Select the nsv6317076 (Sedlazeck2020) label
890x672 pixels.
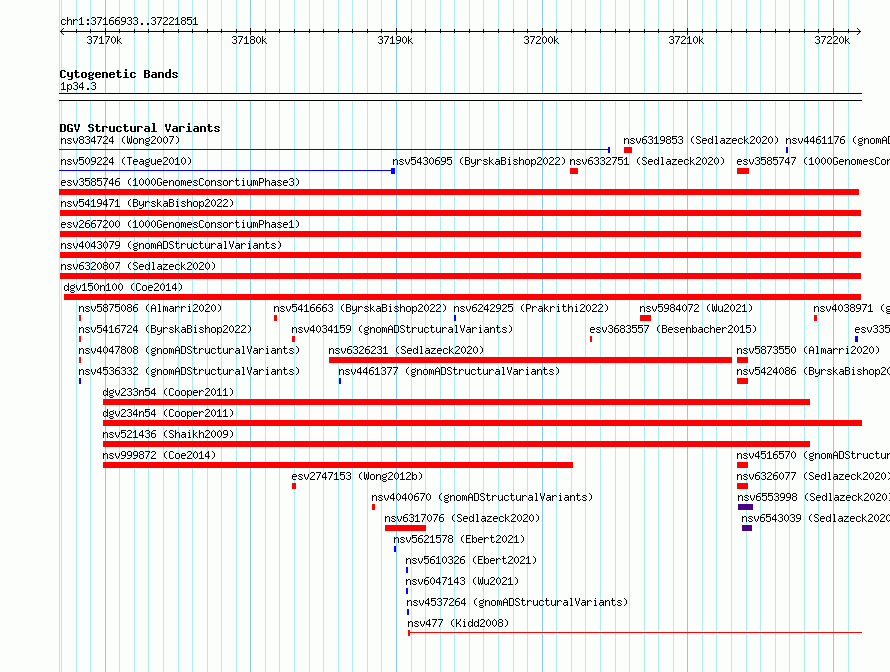[x=462, y=518]
